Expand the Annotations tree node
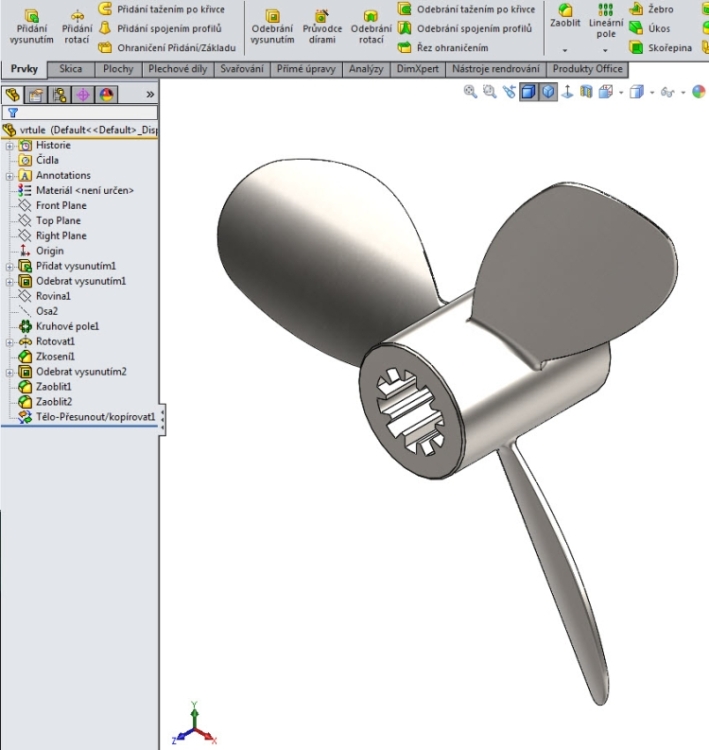This screenshot has width=709, height=750. pos(9,176)
